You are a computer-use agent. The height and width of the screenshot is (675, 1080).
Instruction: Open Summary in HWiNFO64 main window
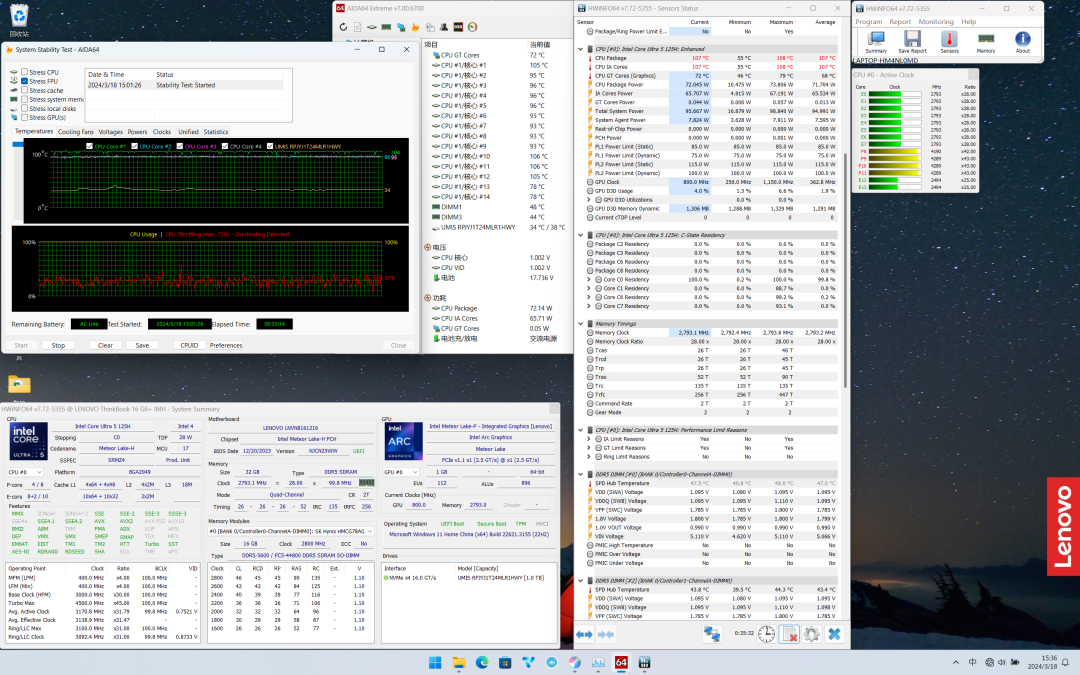point(875,42)
